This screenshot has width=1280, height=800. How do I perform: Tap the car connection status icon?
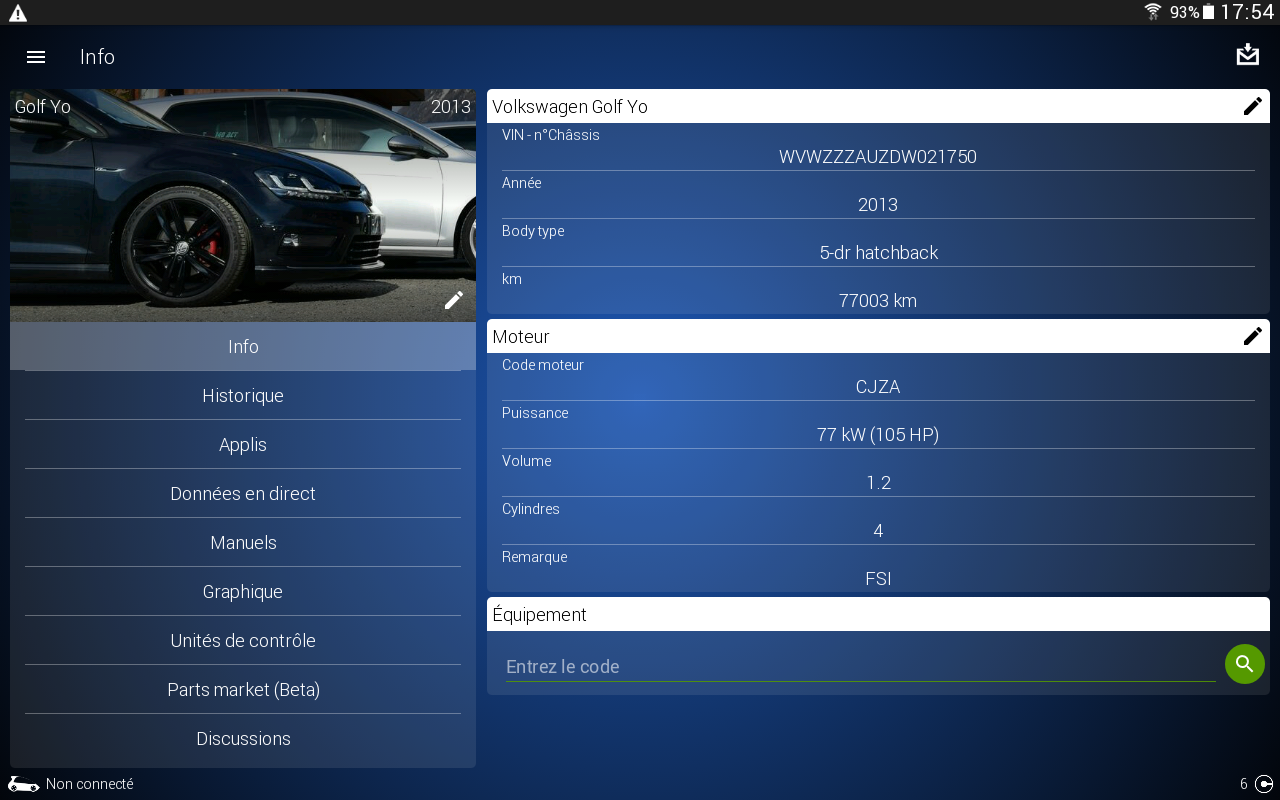click(x=24, y=784)
